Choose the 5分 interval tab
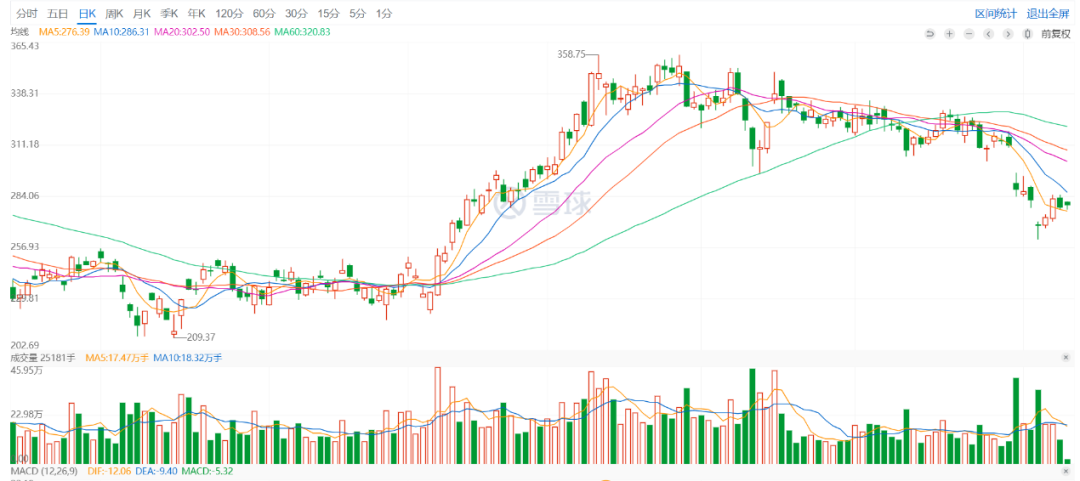 [x=357, y=13]
